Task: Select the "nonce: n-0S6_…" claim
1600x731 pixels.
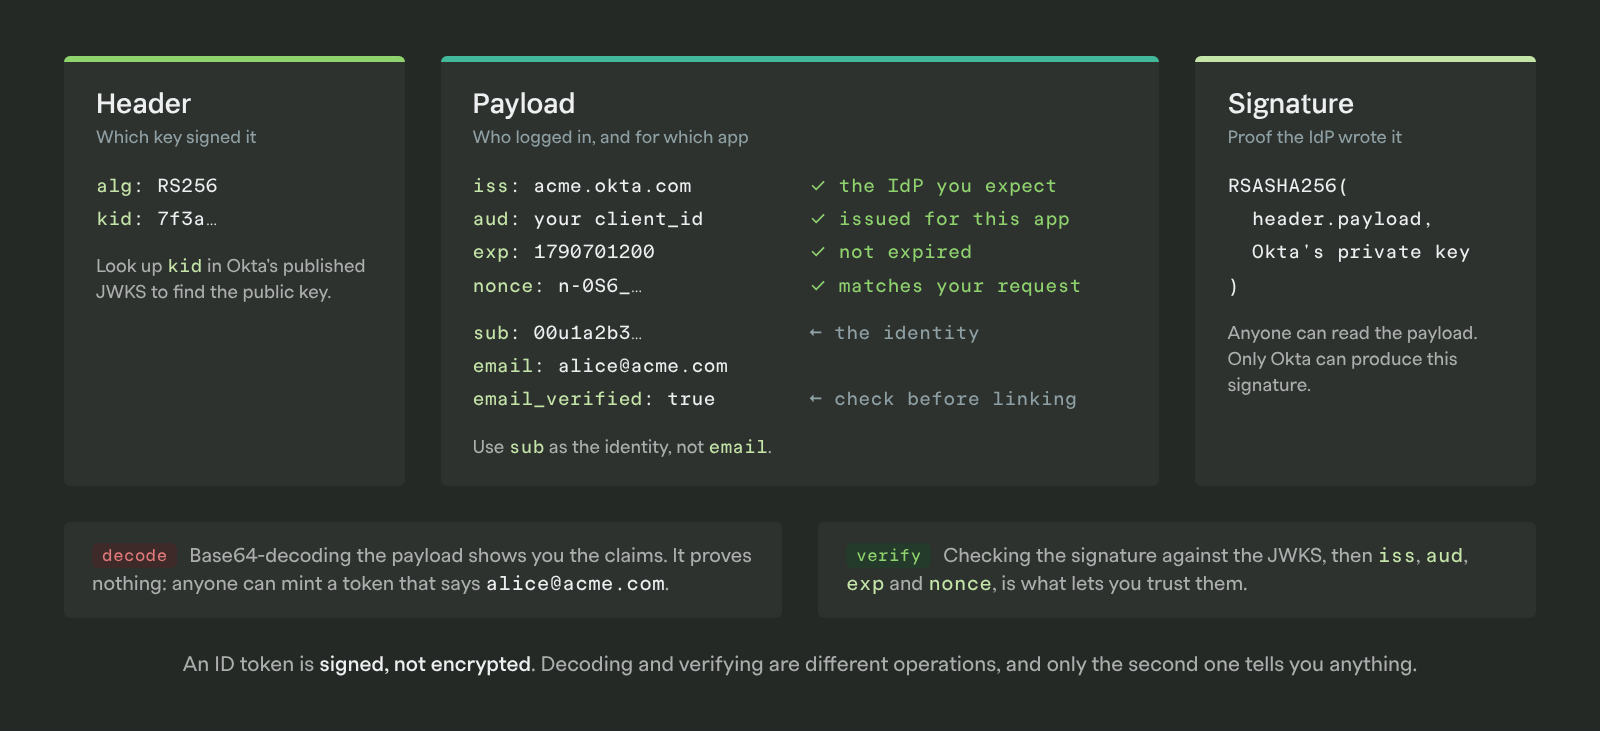Action: [x=558, y=286]
